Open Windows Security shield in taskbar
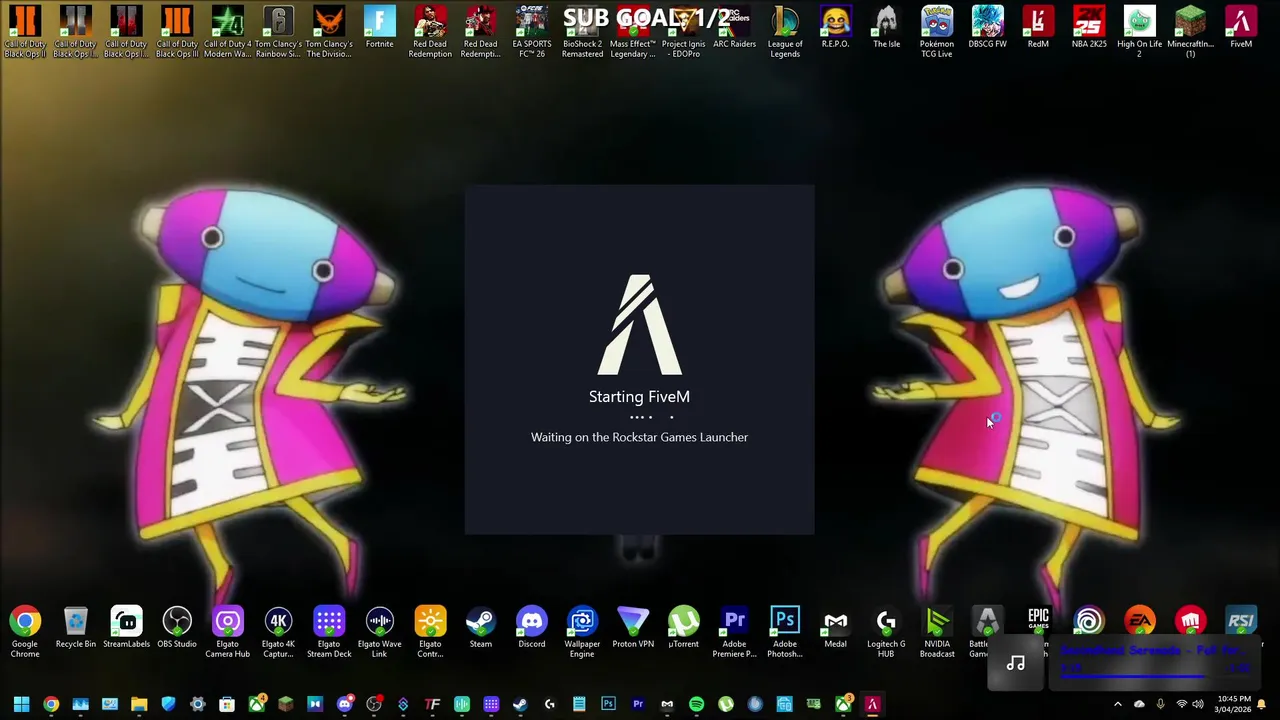 pos(168,704)
